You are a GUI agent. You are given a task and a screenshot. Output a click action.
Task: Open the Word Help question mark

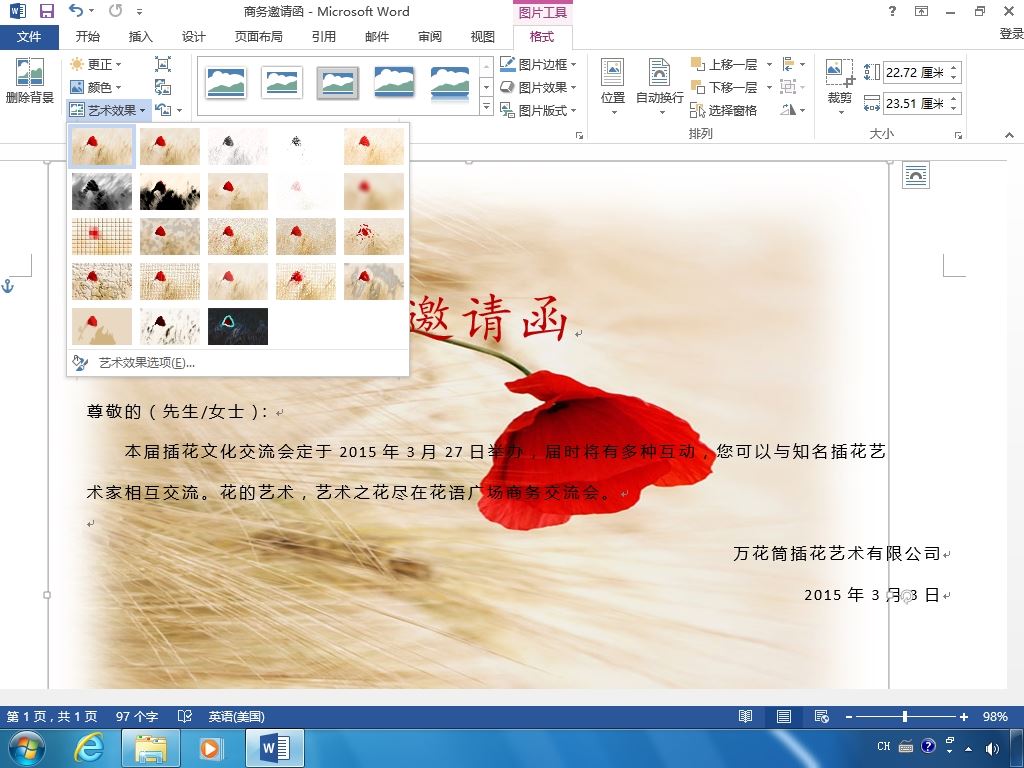[892, 11]
